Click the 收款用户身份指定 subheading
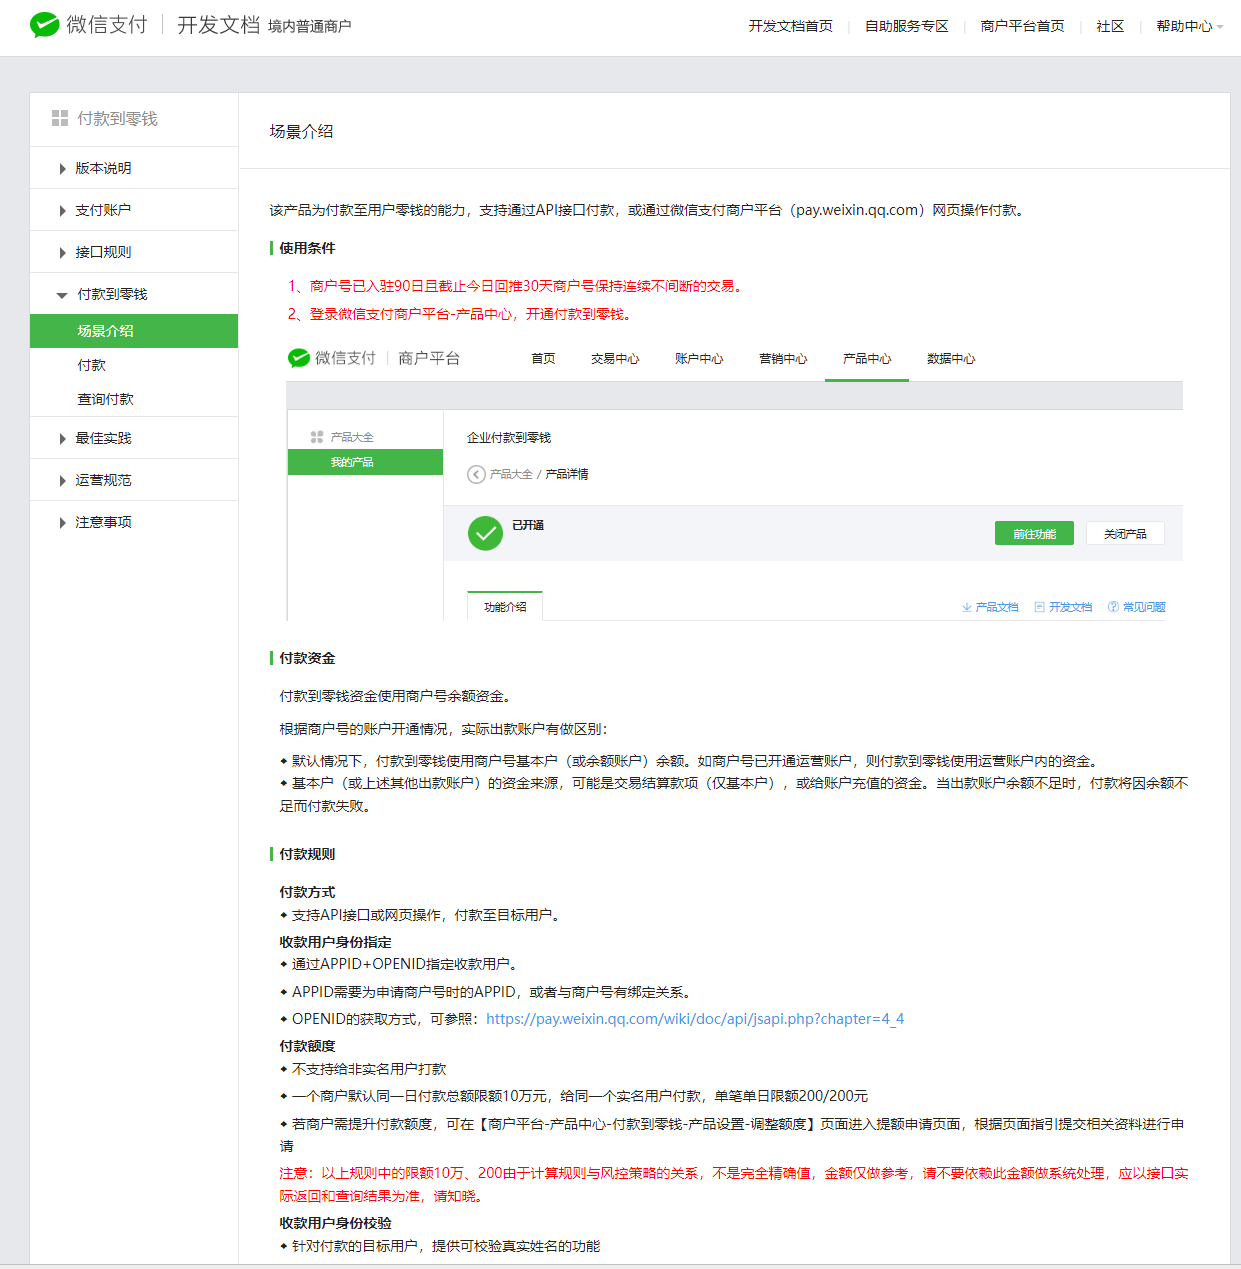This screenshot has height=1269, width=1241. 335,942
